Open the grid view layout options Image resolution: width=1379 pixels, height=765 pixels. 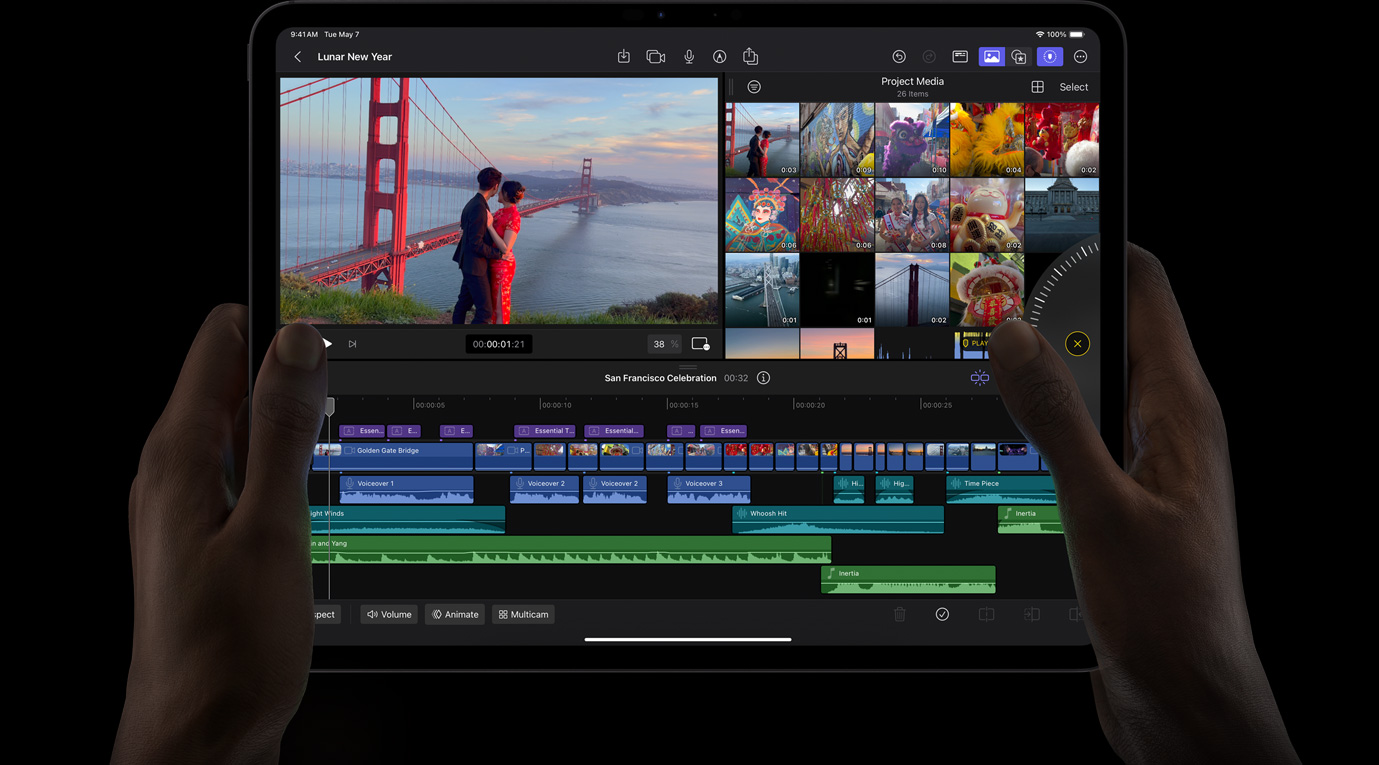(1037, 87)
